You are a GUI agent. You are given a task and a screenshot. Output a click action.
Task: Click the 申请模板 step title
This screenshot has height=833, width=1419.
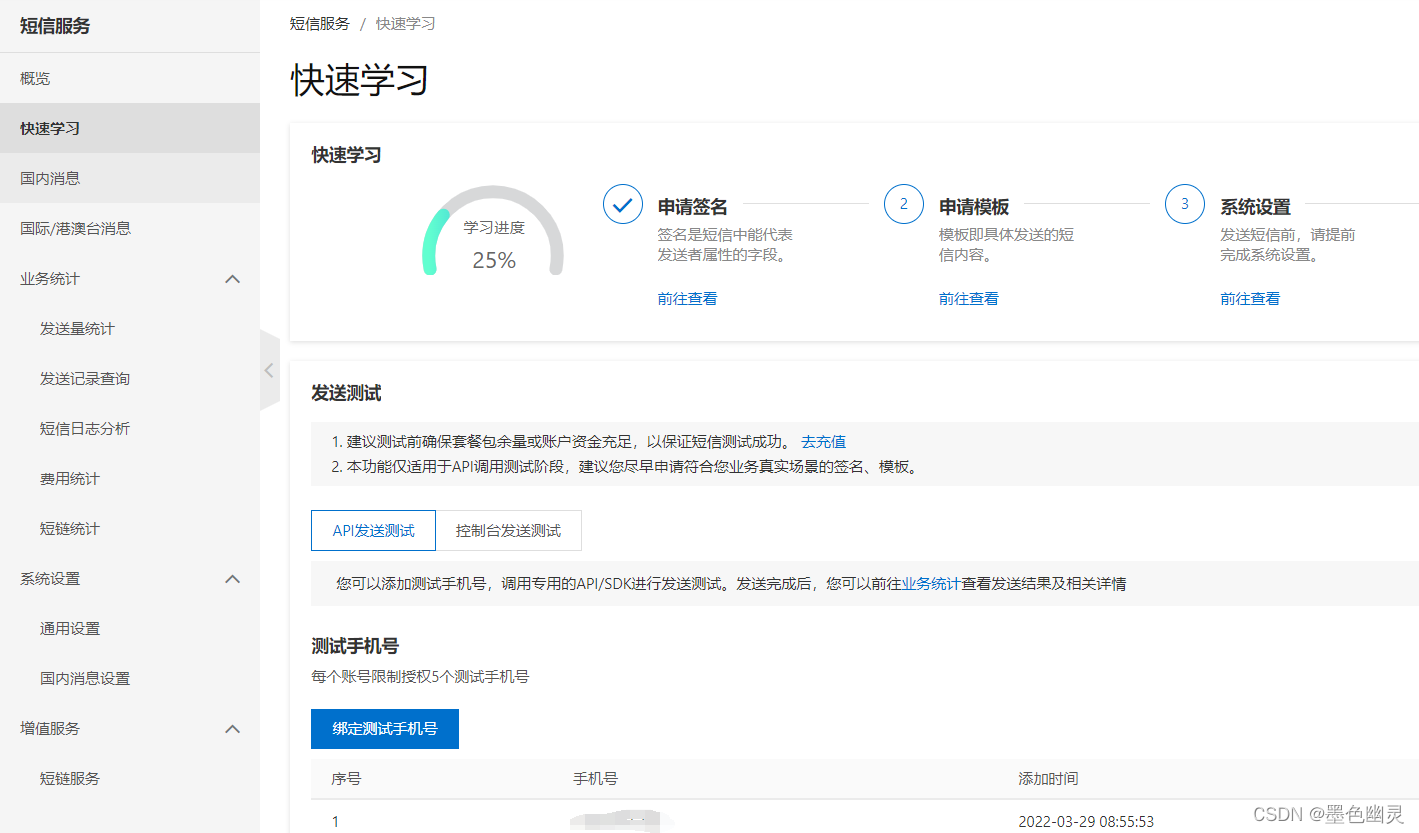pyautogui.click(x=973, y=207)
